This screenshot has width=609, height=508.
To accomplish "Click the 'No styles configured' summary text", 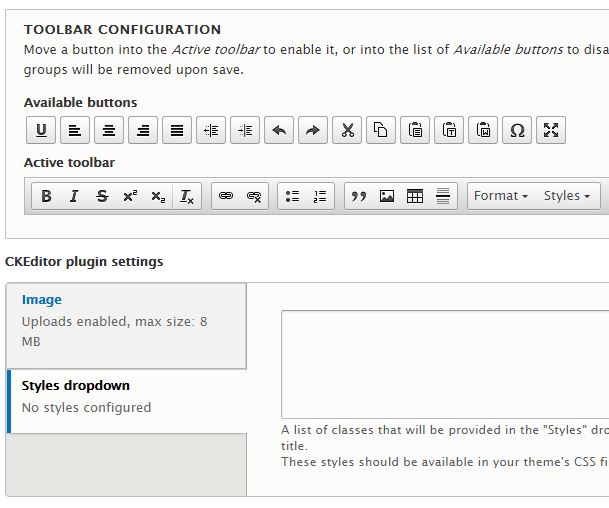I will (86, 408).
